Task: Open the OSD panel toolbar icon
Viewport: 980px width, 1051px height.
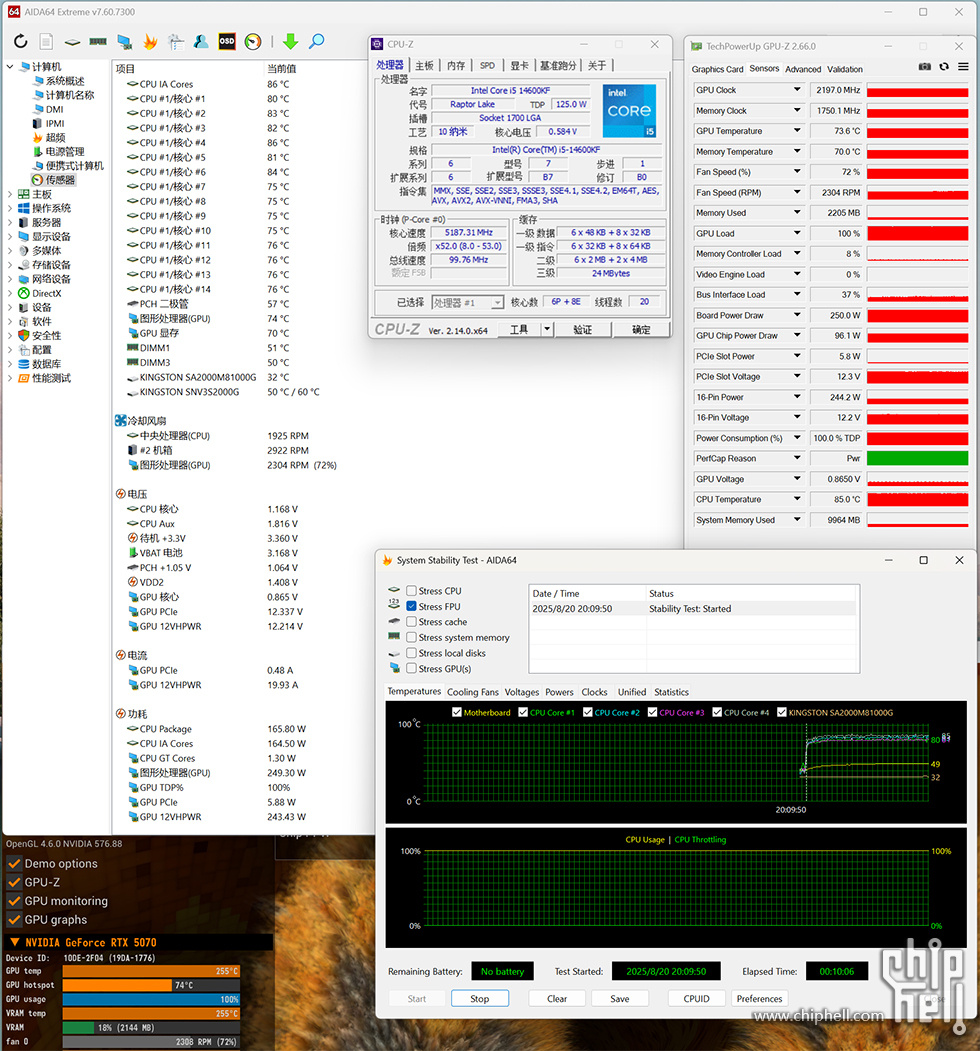Action: (x=227, y=42)
